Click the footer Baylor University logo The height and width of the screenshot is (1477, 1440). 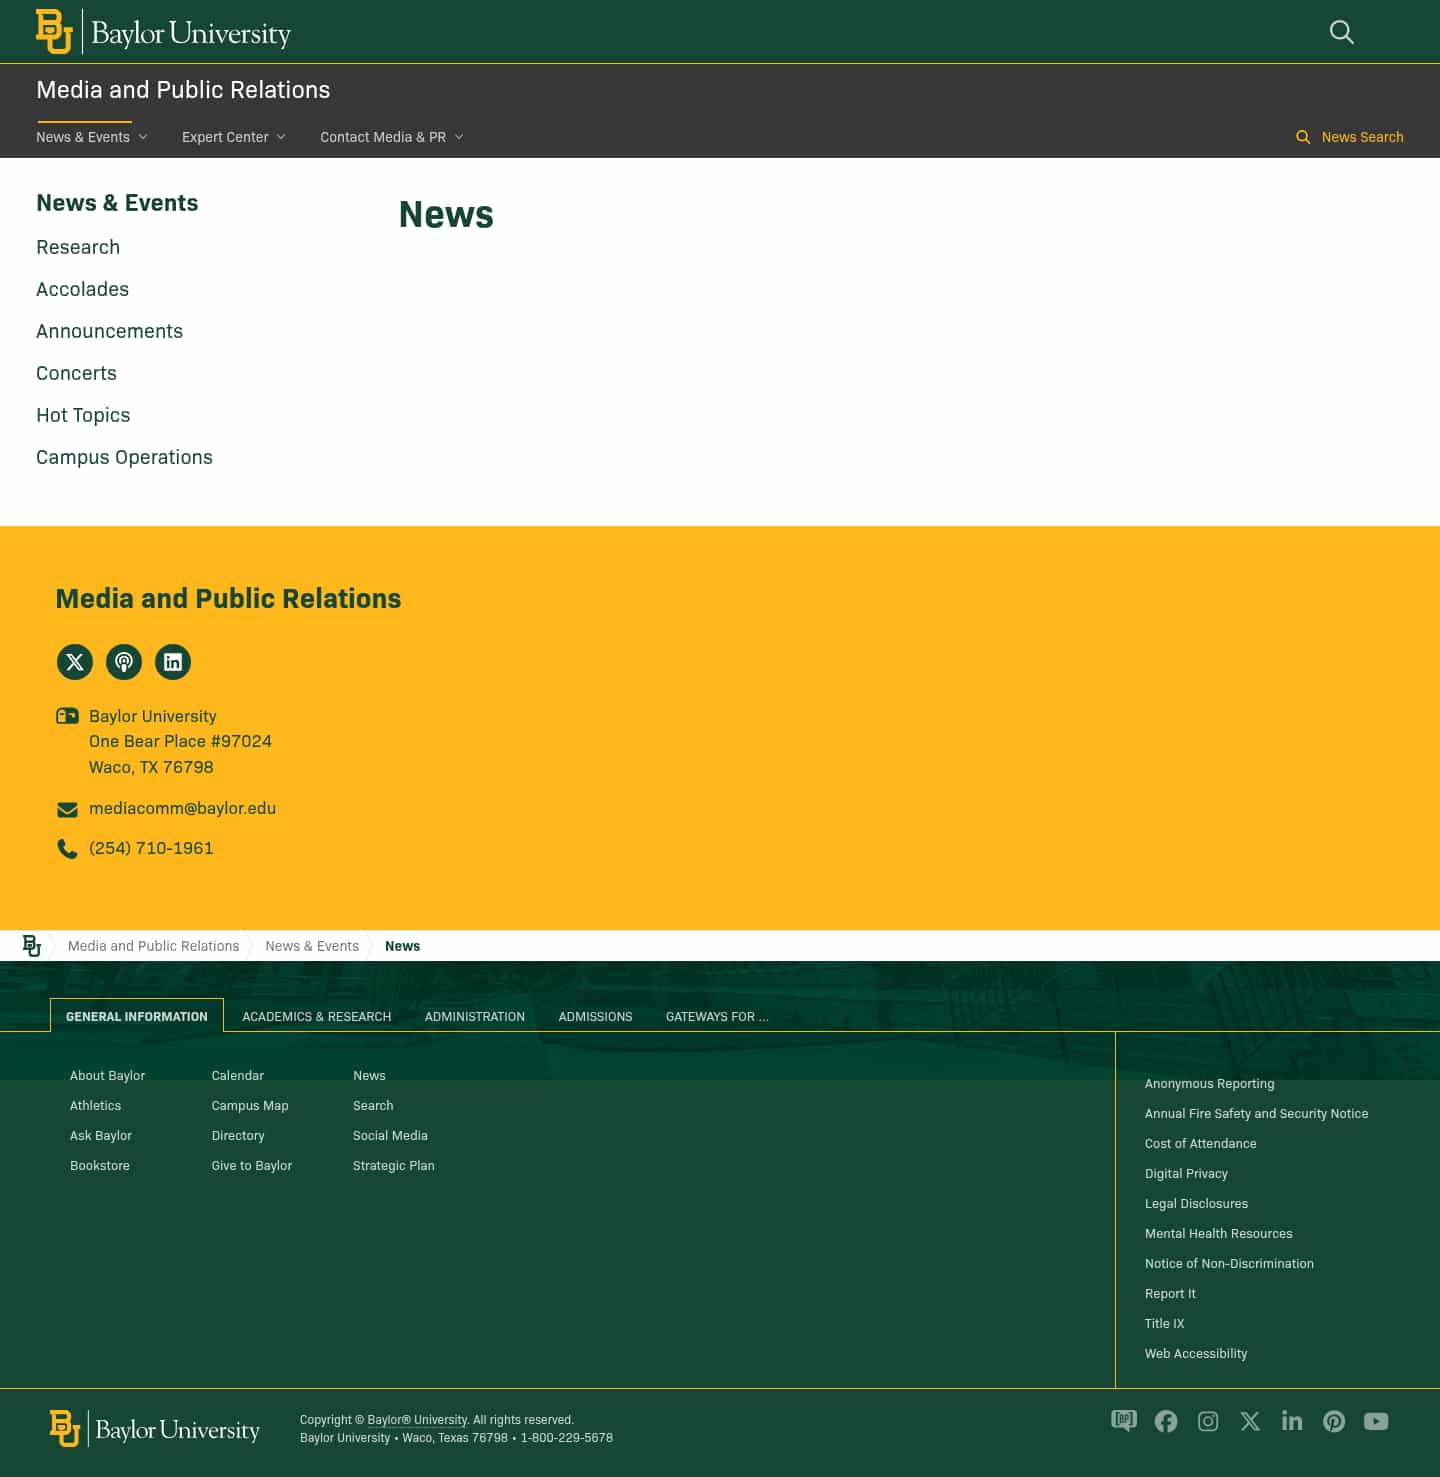coord(155,1429)
